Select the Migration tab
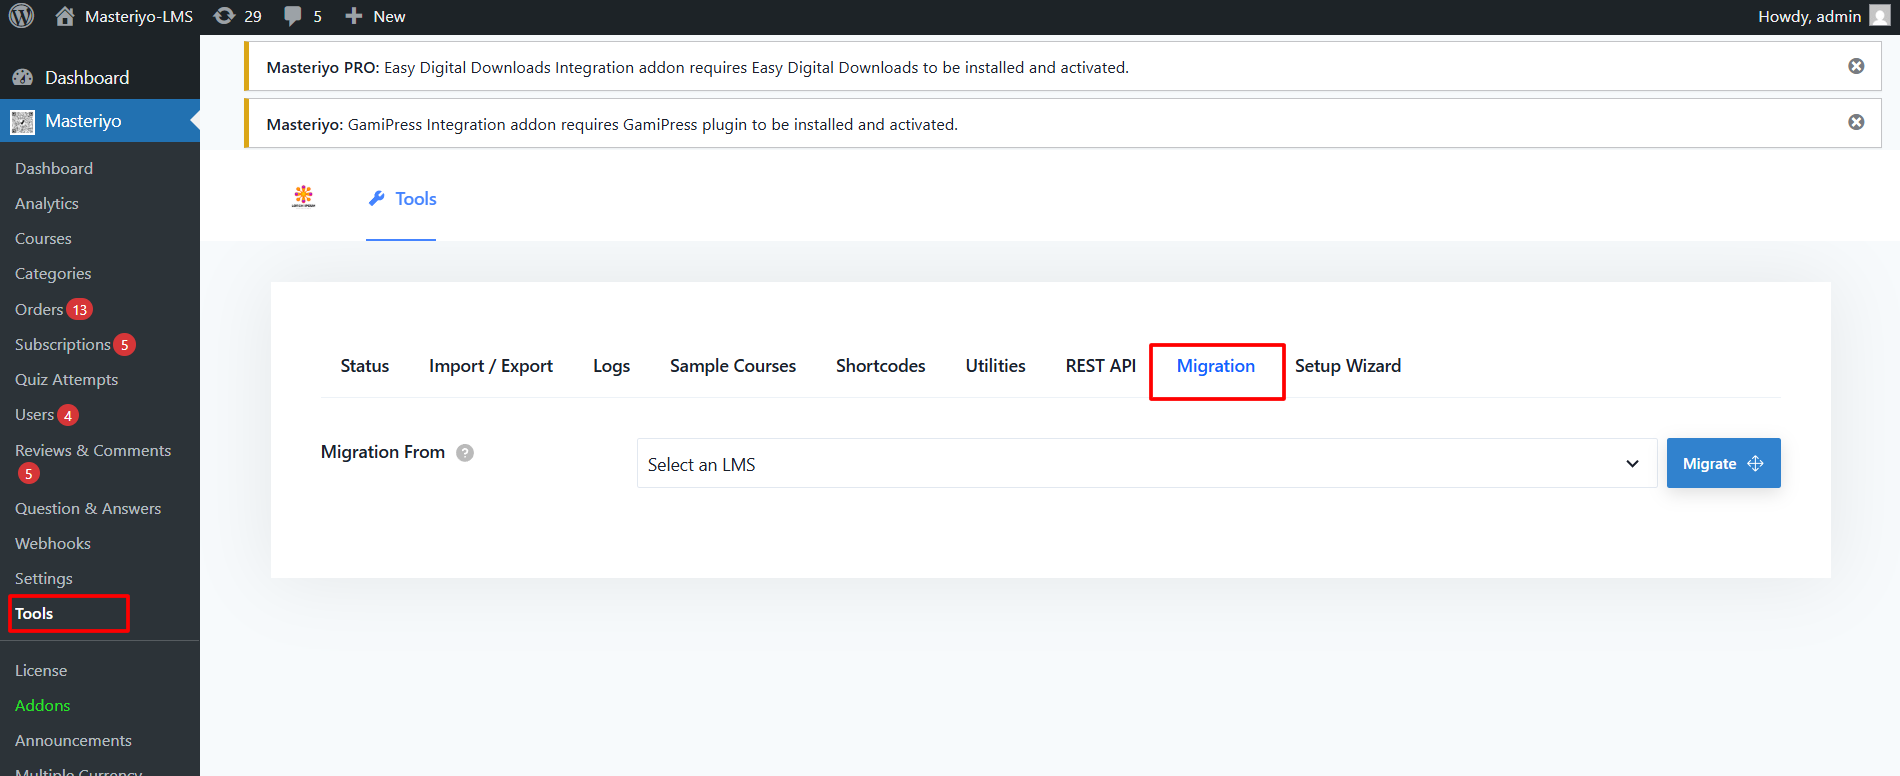Screen dimensions: 1900x776 point(1216,366)
